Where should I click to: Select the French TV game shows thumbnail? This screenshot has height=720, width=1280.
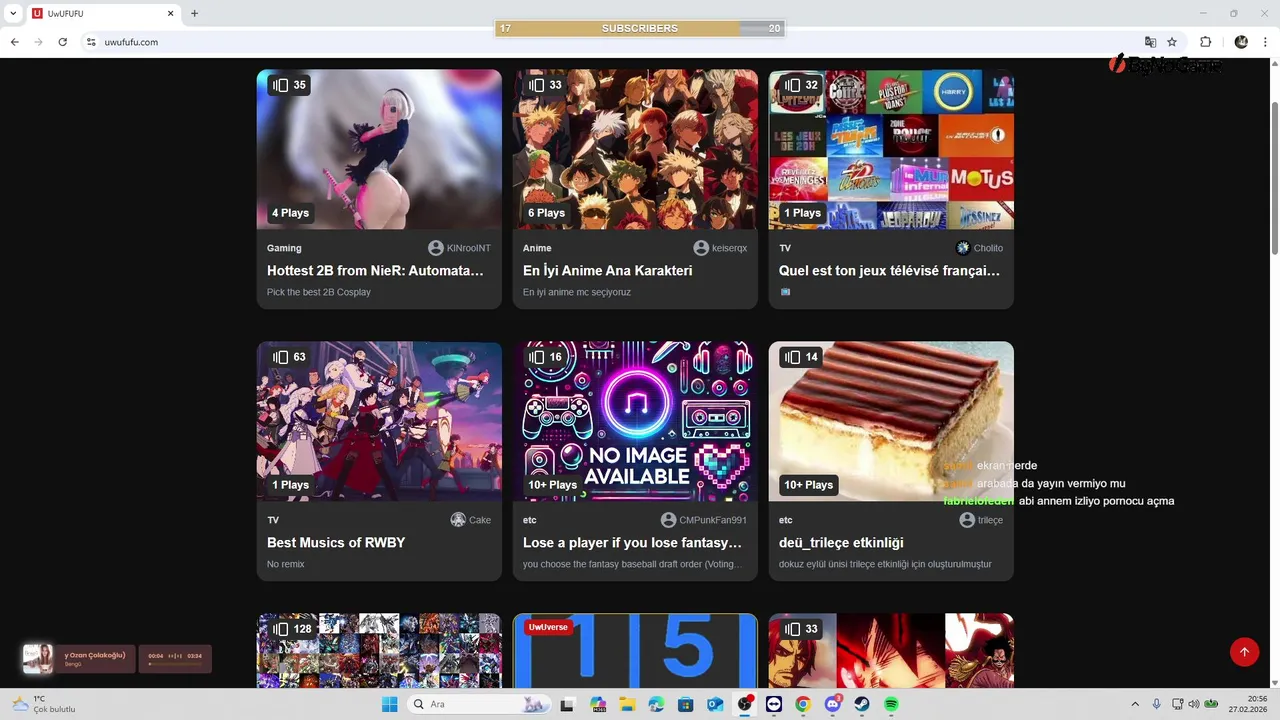[x=891, y=149]
